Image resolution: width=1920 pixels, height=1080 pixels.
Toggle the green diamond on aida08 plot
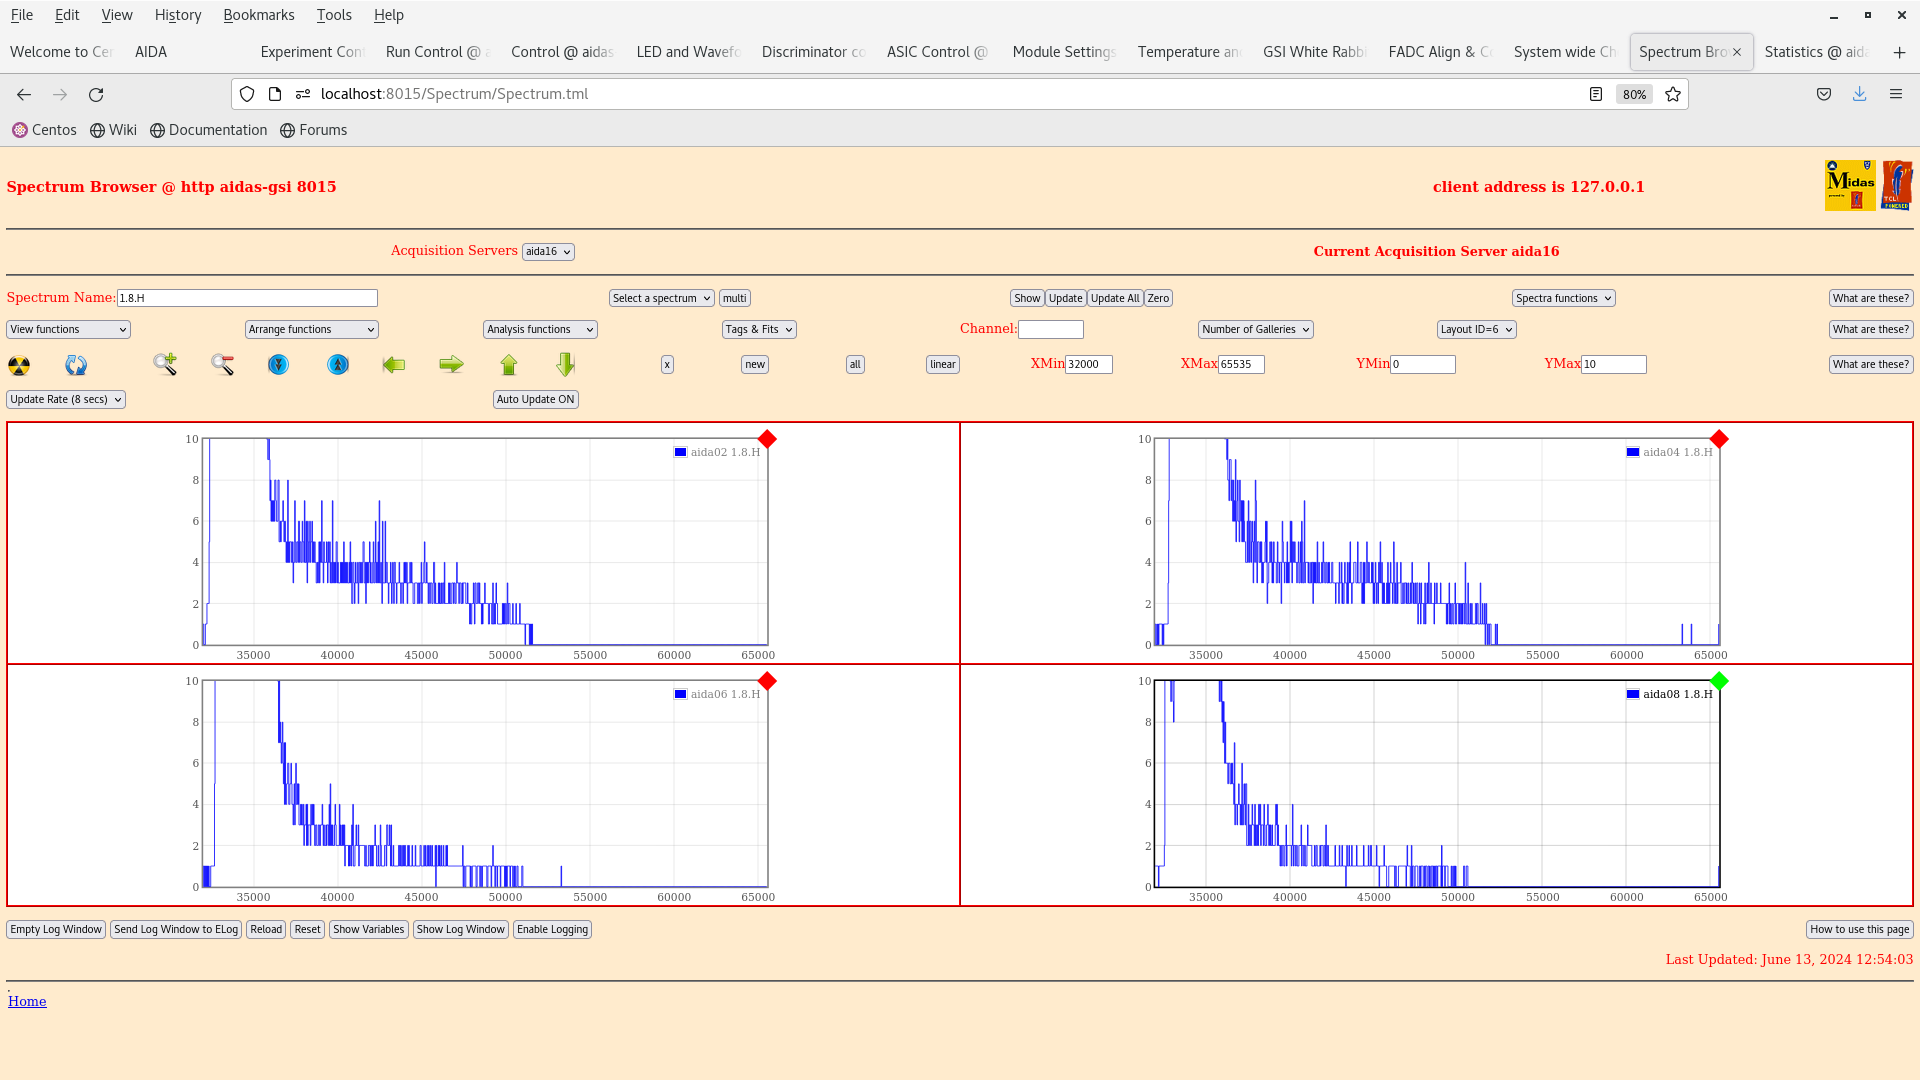pos(1719,681)
